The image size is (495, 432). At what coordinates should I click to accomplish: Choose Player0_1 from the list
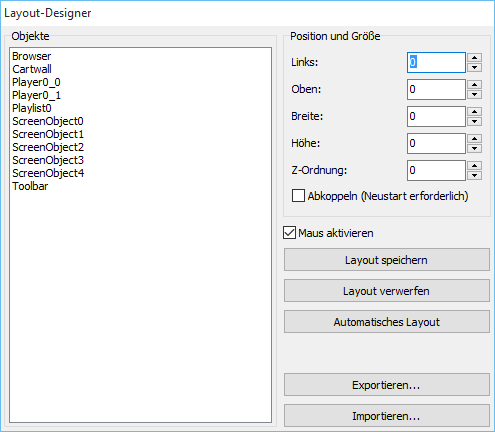36,95
